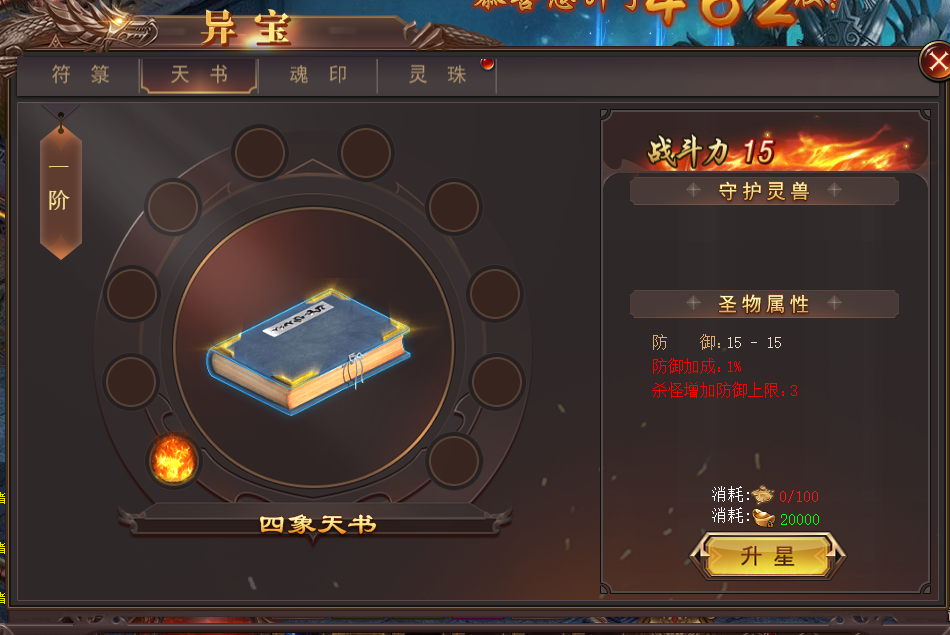Image resolution: width=950 pixels, height=635 pixels.
Task: Open the 天书 tab
Action: [199, 75]
